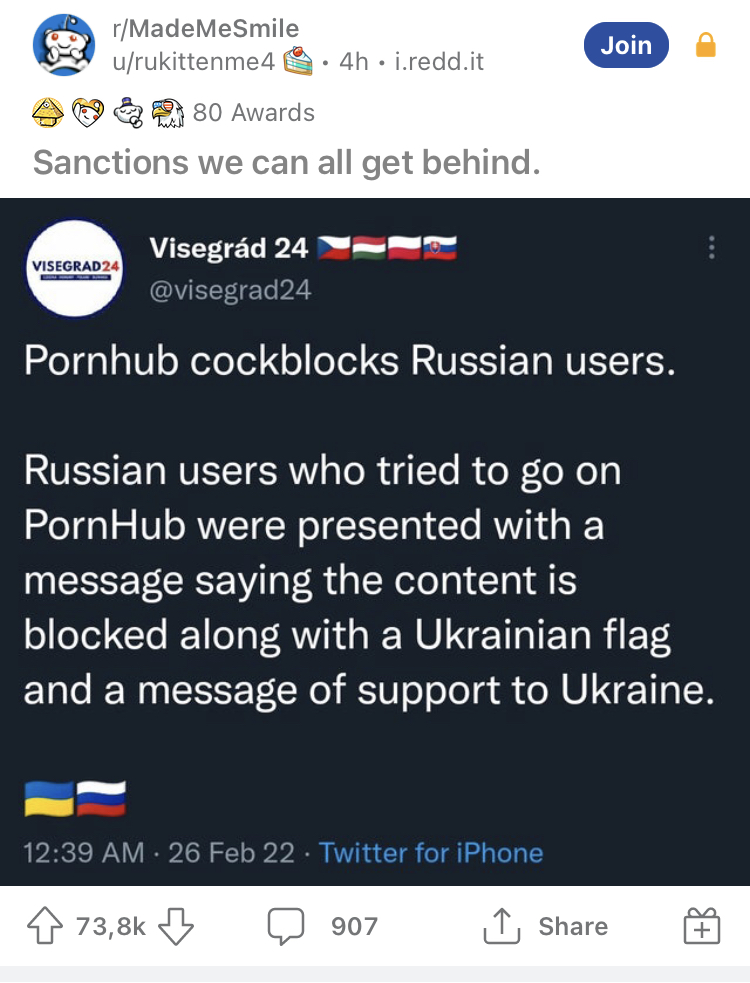Visit u/rukittenme4 user profile
Screen dimensions: 750x983
[x=192, y=62]
